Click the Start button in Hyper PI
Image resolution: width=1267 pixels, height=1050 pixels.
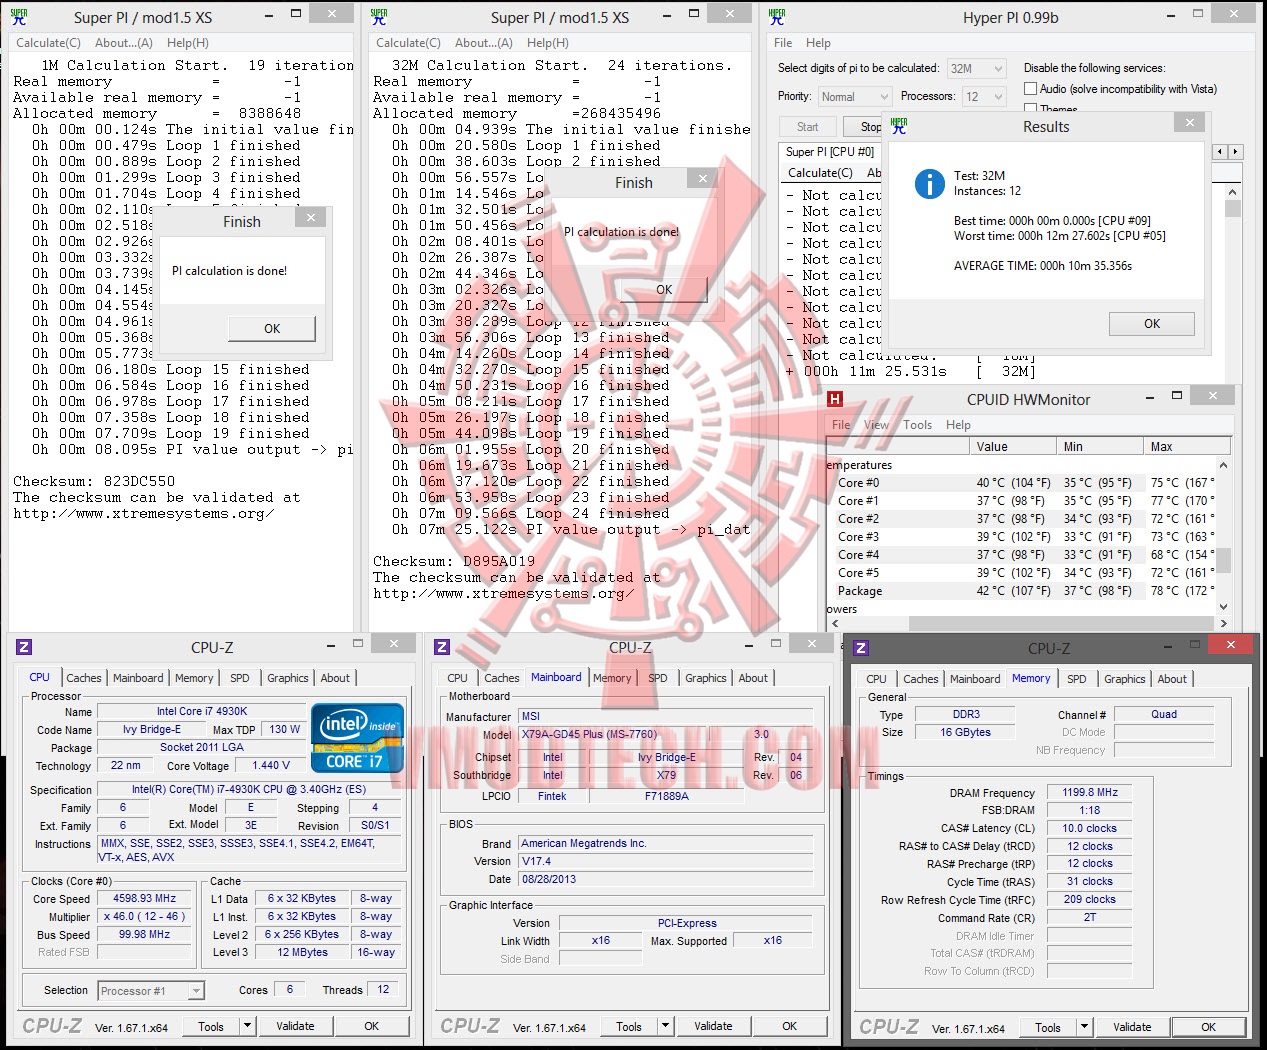tap(808, 127)
